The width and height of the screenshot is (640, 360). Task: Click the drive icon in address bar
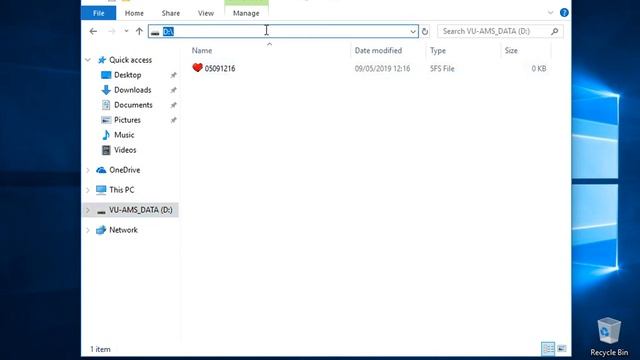(x=155, y=32)
